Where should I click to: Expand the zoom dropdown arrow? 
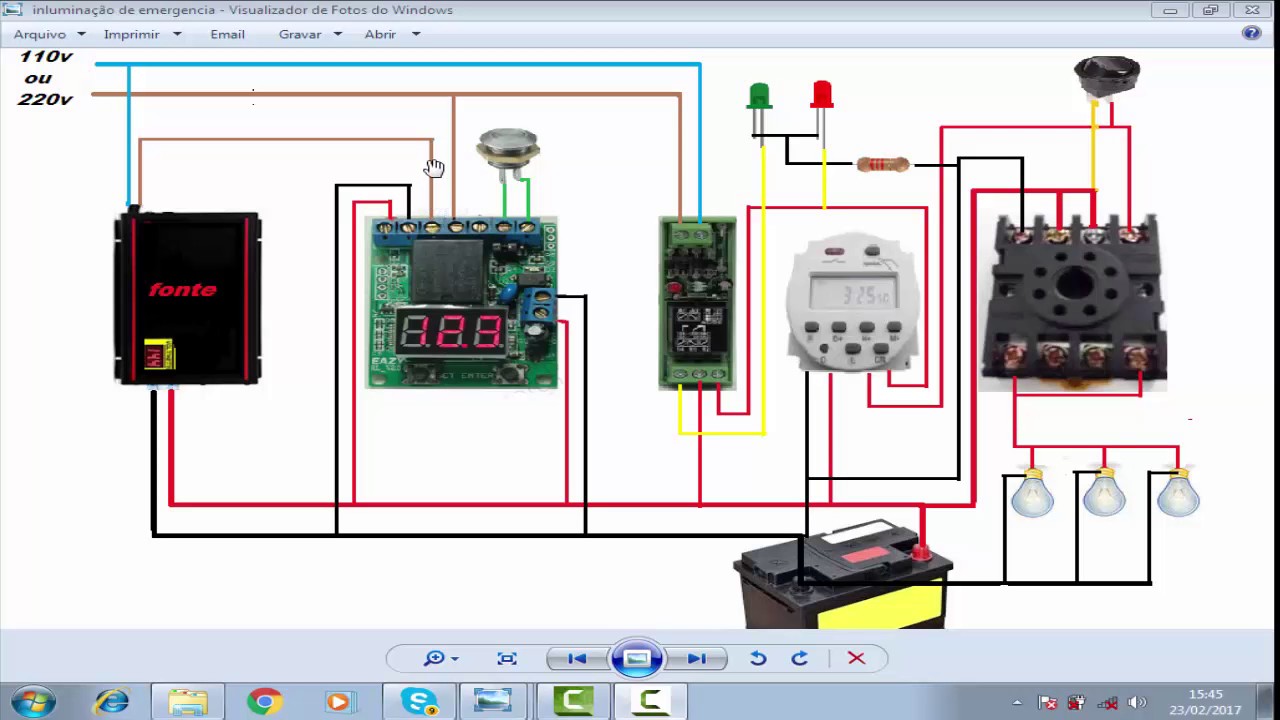[455, 659]
